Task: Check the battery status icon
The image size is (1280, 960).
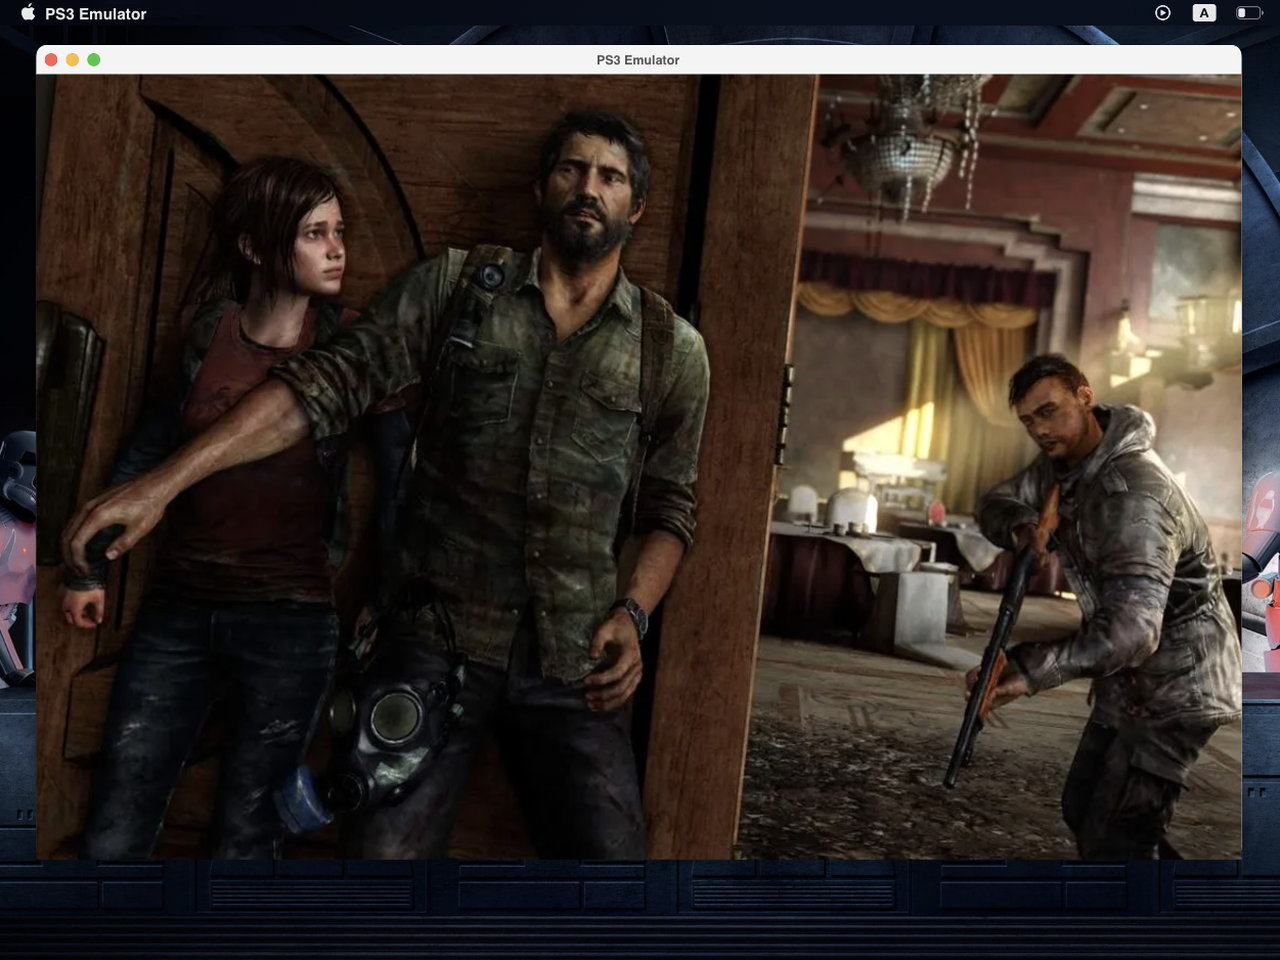Action: pos(1248,13)
